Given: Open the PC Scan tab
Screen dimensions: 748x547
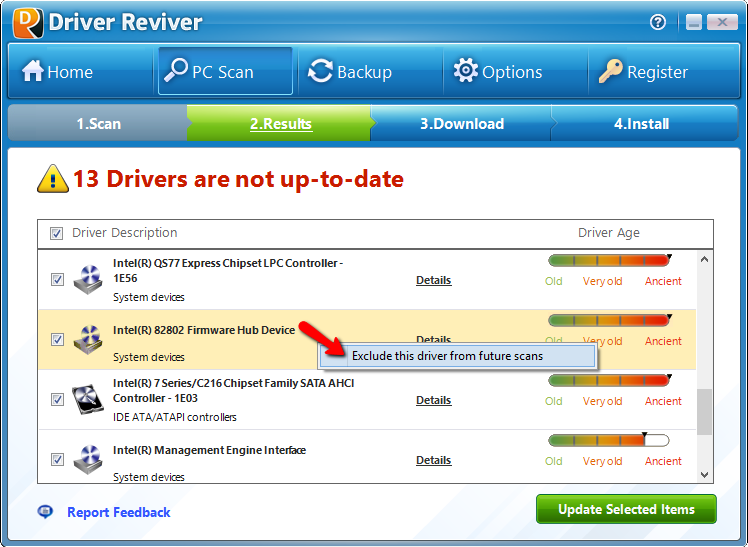Looking at the screenshot, I should pos(225,72).
